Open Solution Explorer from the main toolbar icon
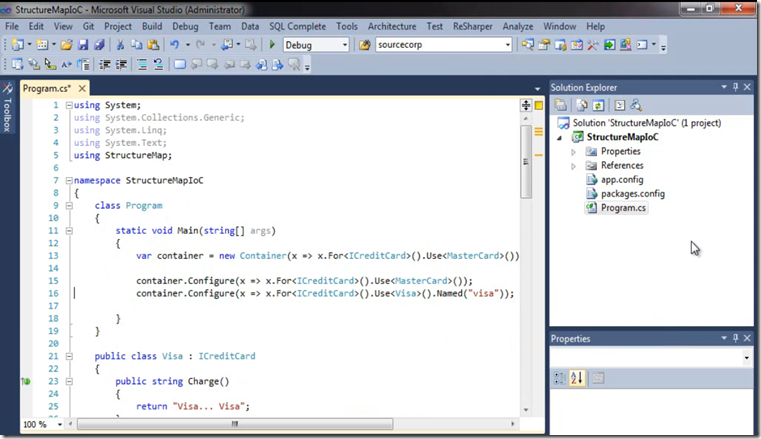The image size is (761, 439). point(528,45)
